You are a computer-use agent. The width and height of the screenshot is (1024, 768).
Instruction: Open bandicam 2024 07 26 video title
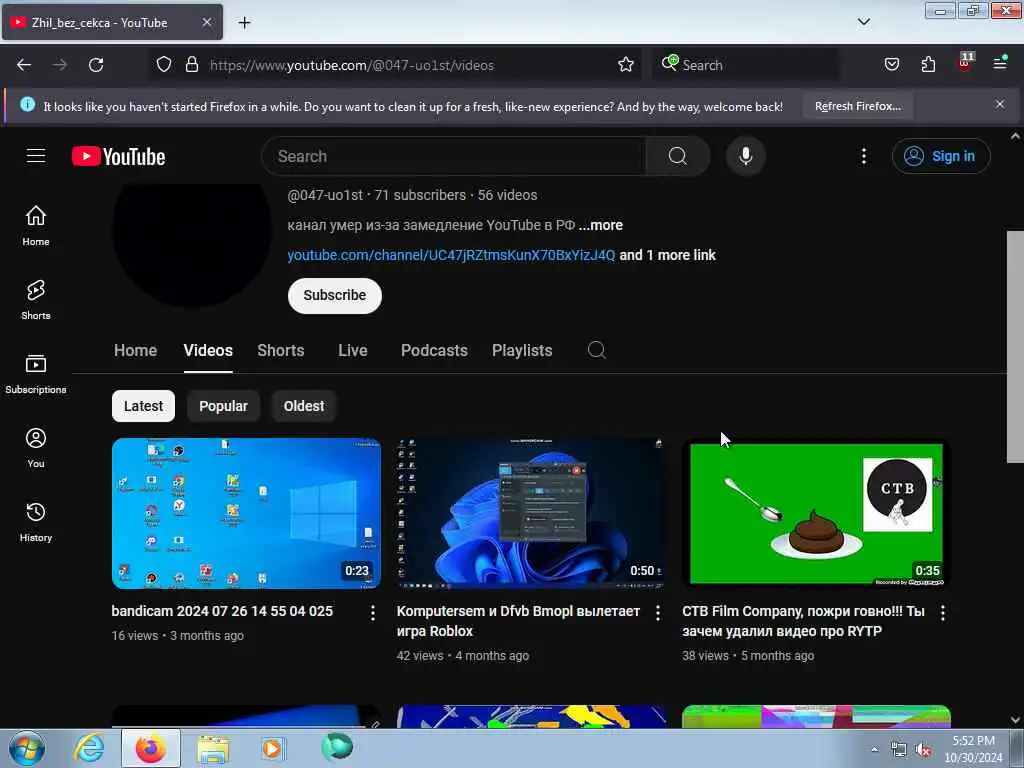tap(222, 611)
